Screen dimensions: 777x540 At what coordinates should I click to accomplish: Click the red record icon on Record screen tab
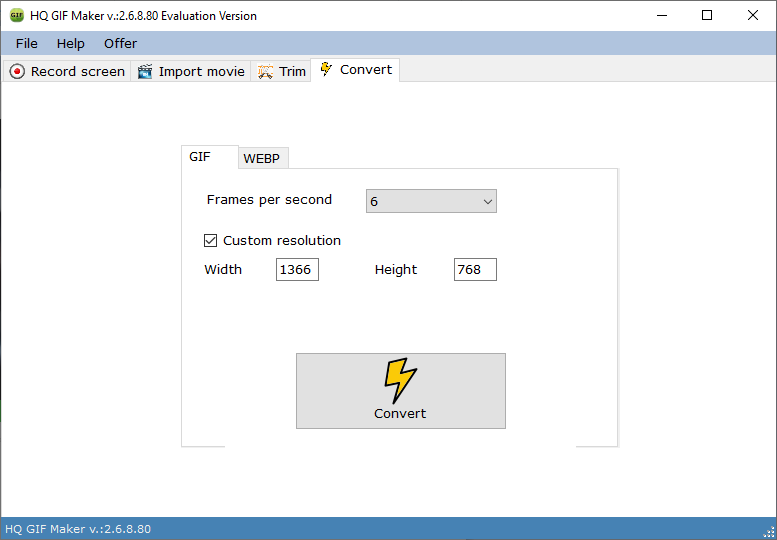click(x=17, y=71)
